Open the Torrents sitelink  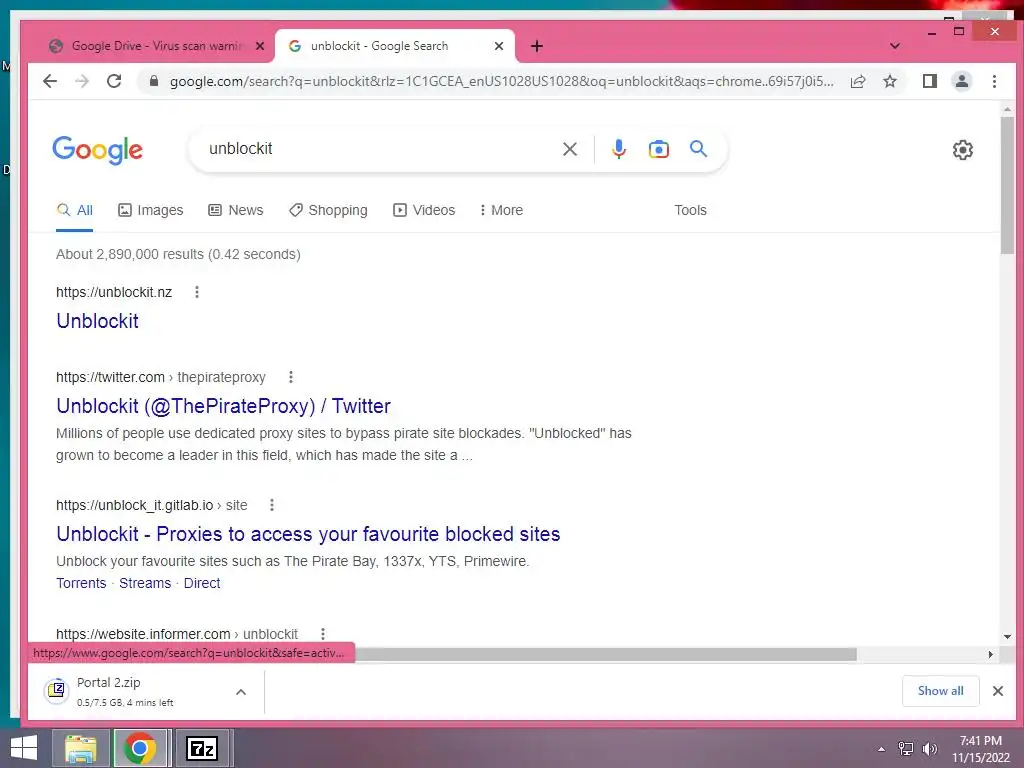click(81, 583)
